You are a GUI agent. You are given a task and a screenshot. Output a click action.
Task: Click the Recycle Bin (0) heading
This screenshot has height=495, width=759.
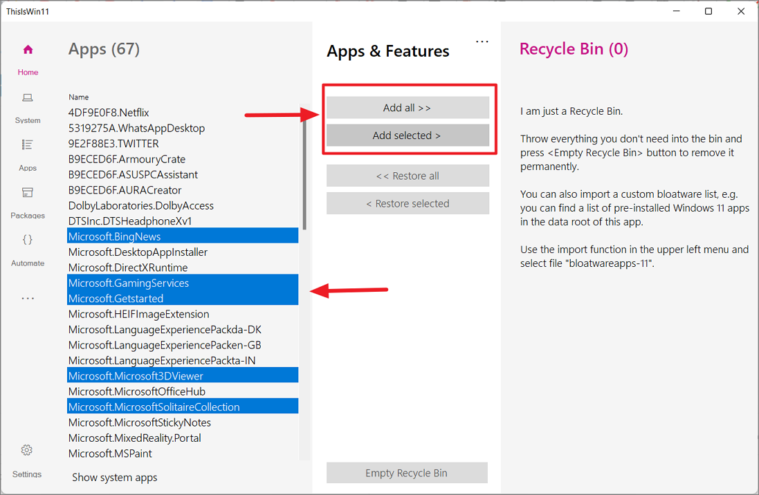pos(574,49)
